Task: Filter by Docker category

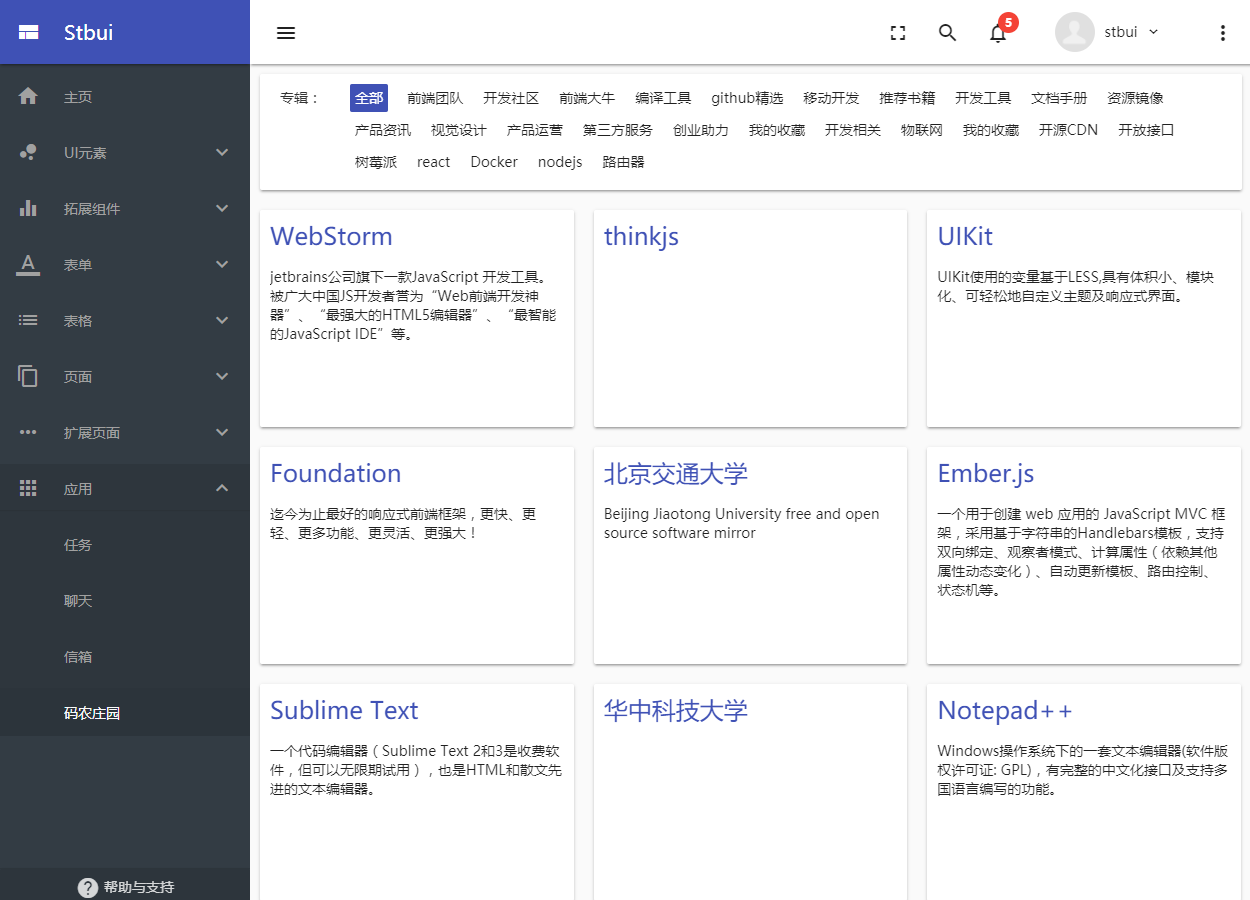Action: click(494, 162)
